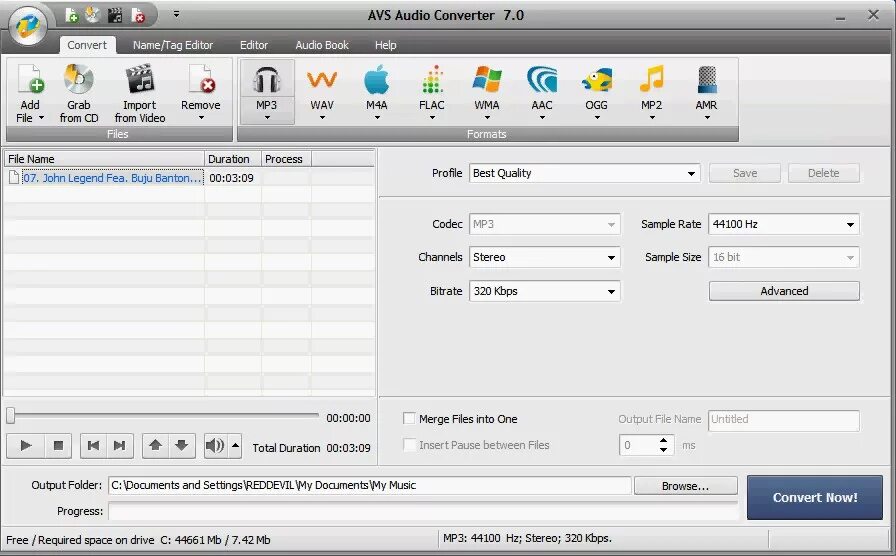Select the WAV format icon
Image resolution: width=896 pixels, height=556 pixels.
[x=322, y=80]
